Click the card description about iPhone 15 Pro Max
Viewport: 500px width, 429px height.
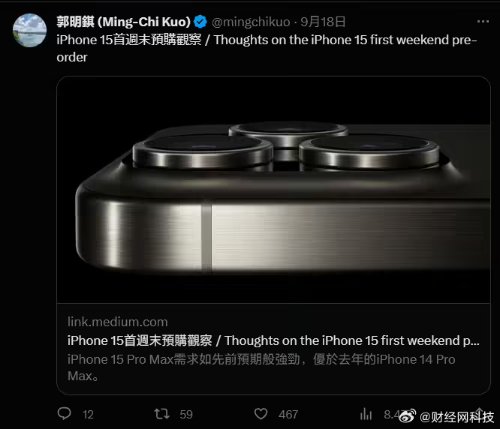coord(261,368)
